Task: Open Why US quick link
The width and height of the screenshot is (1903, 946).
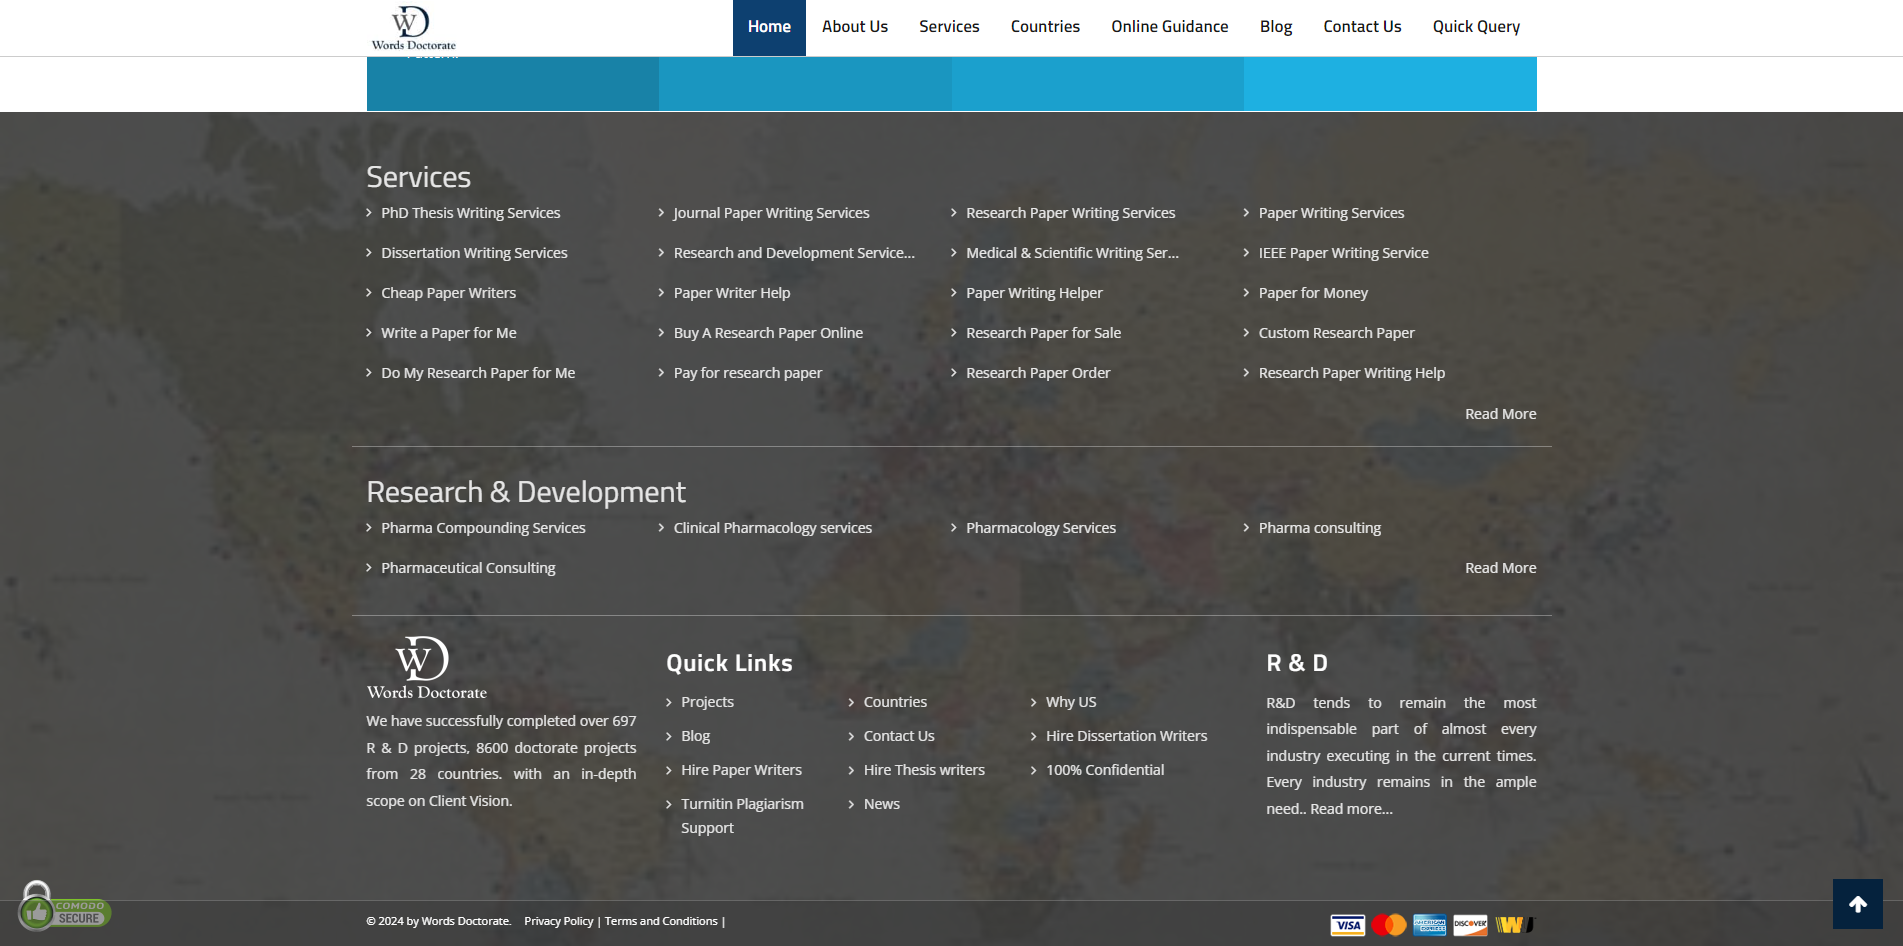Action: pos(1071,702)
